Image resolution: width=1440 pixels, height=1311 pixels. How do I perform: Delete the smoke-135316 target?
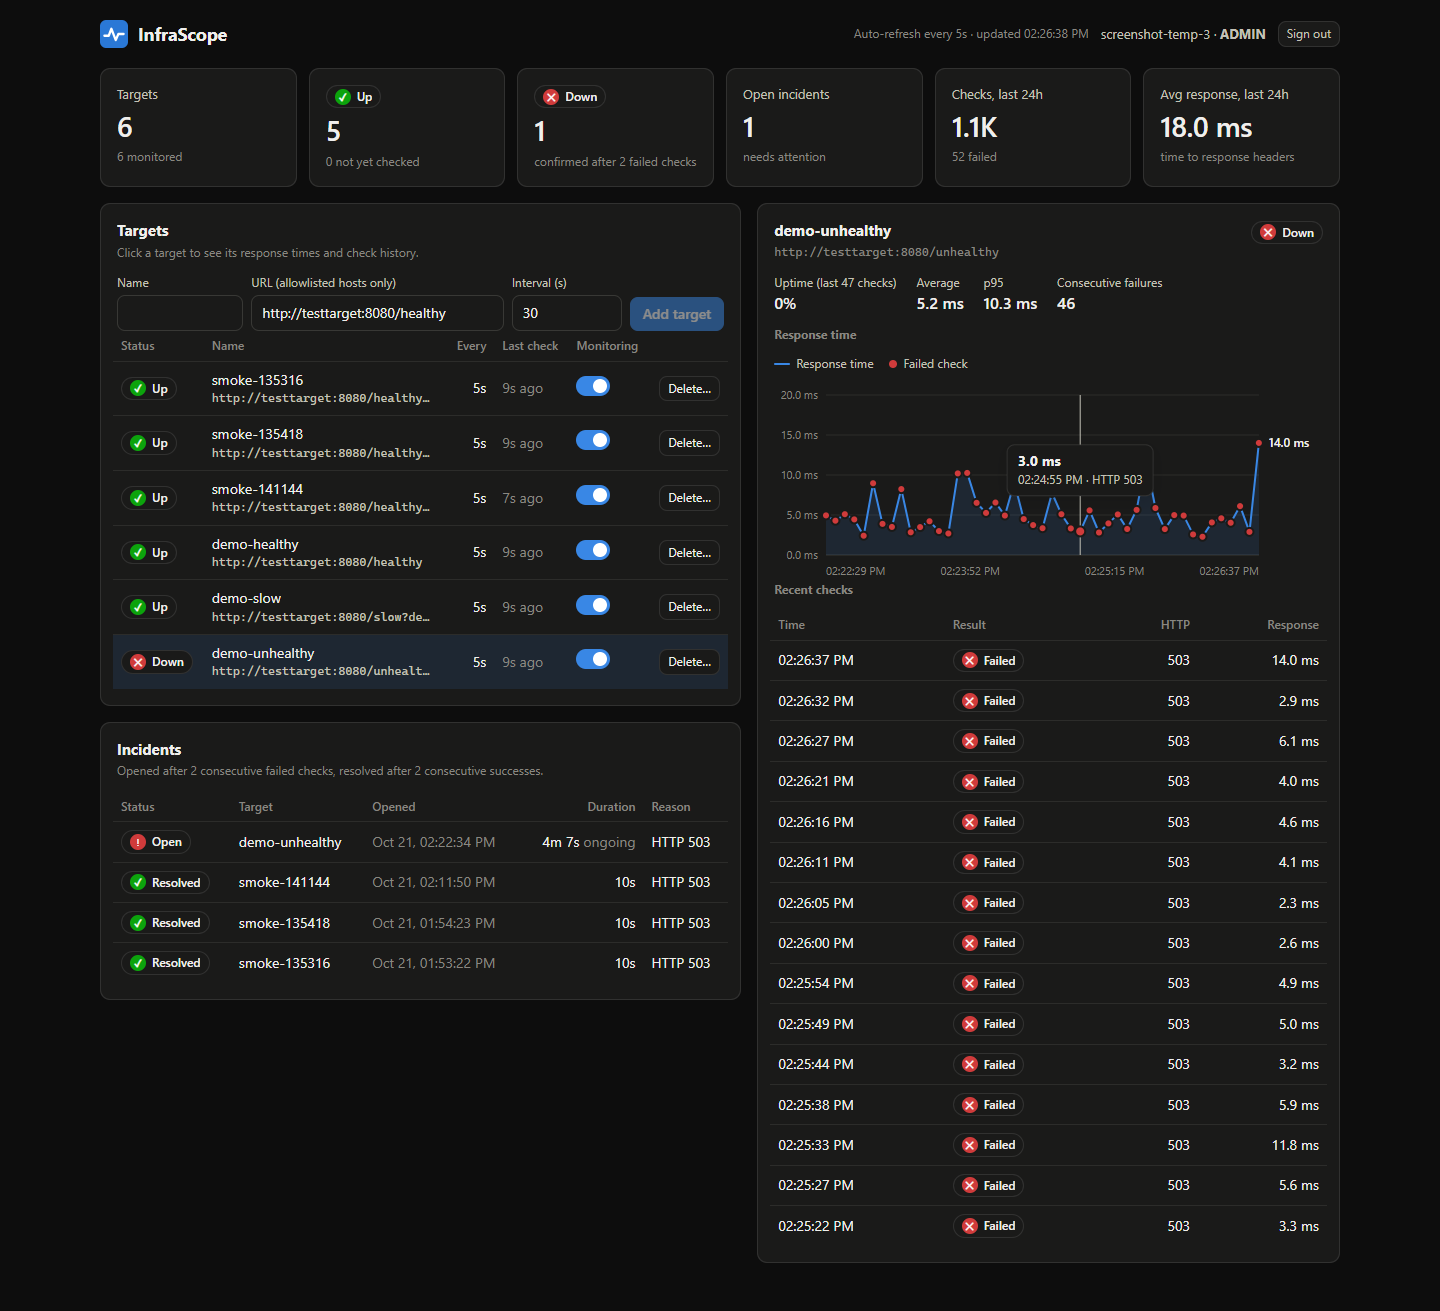click(x=689, y=389)
